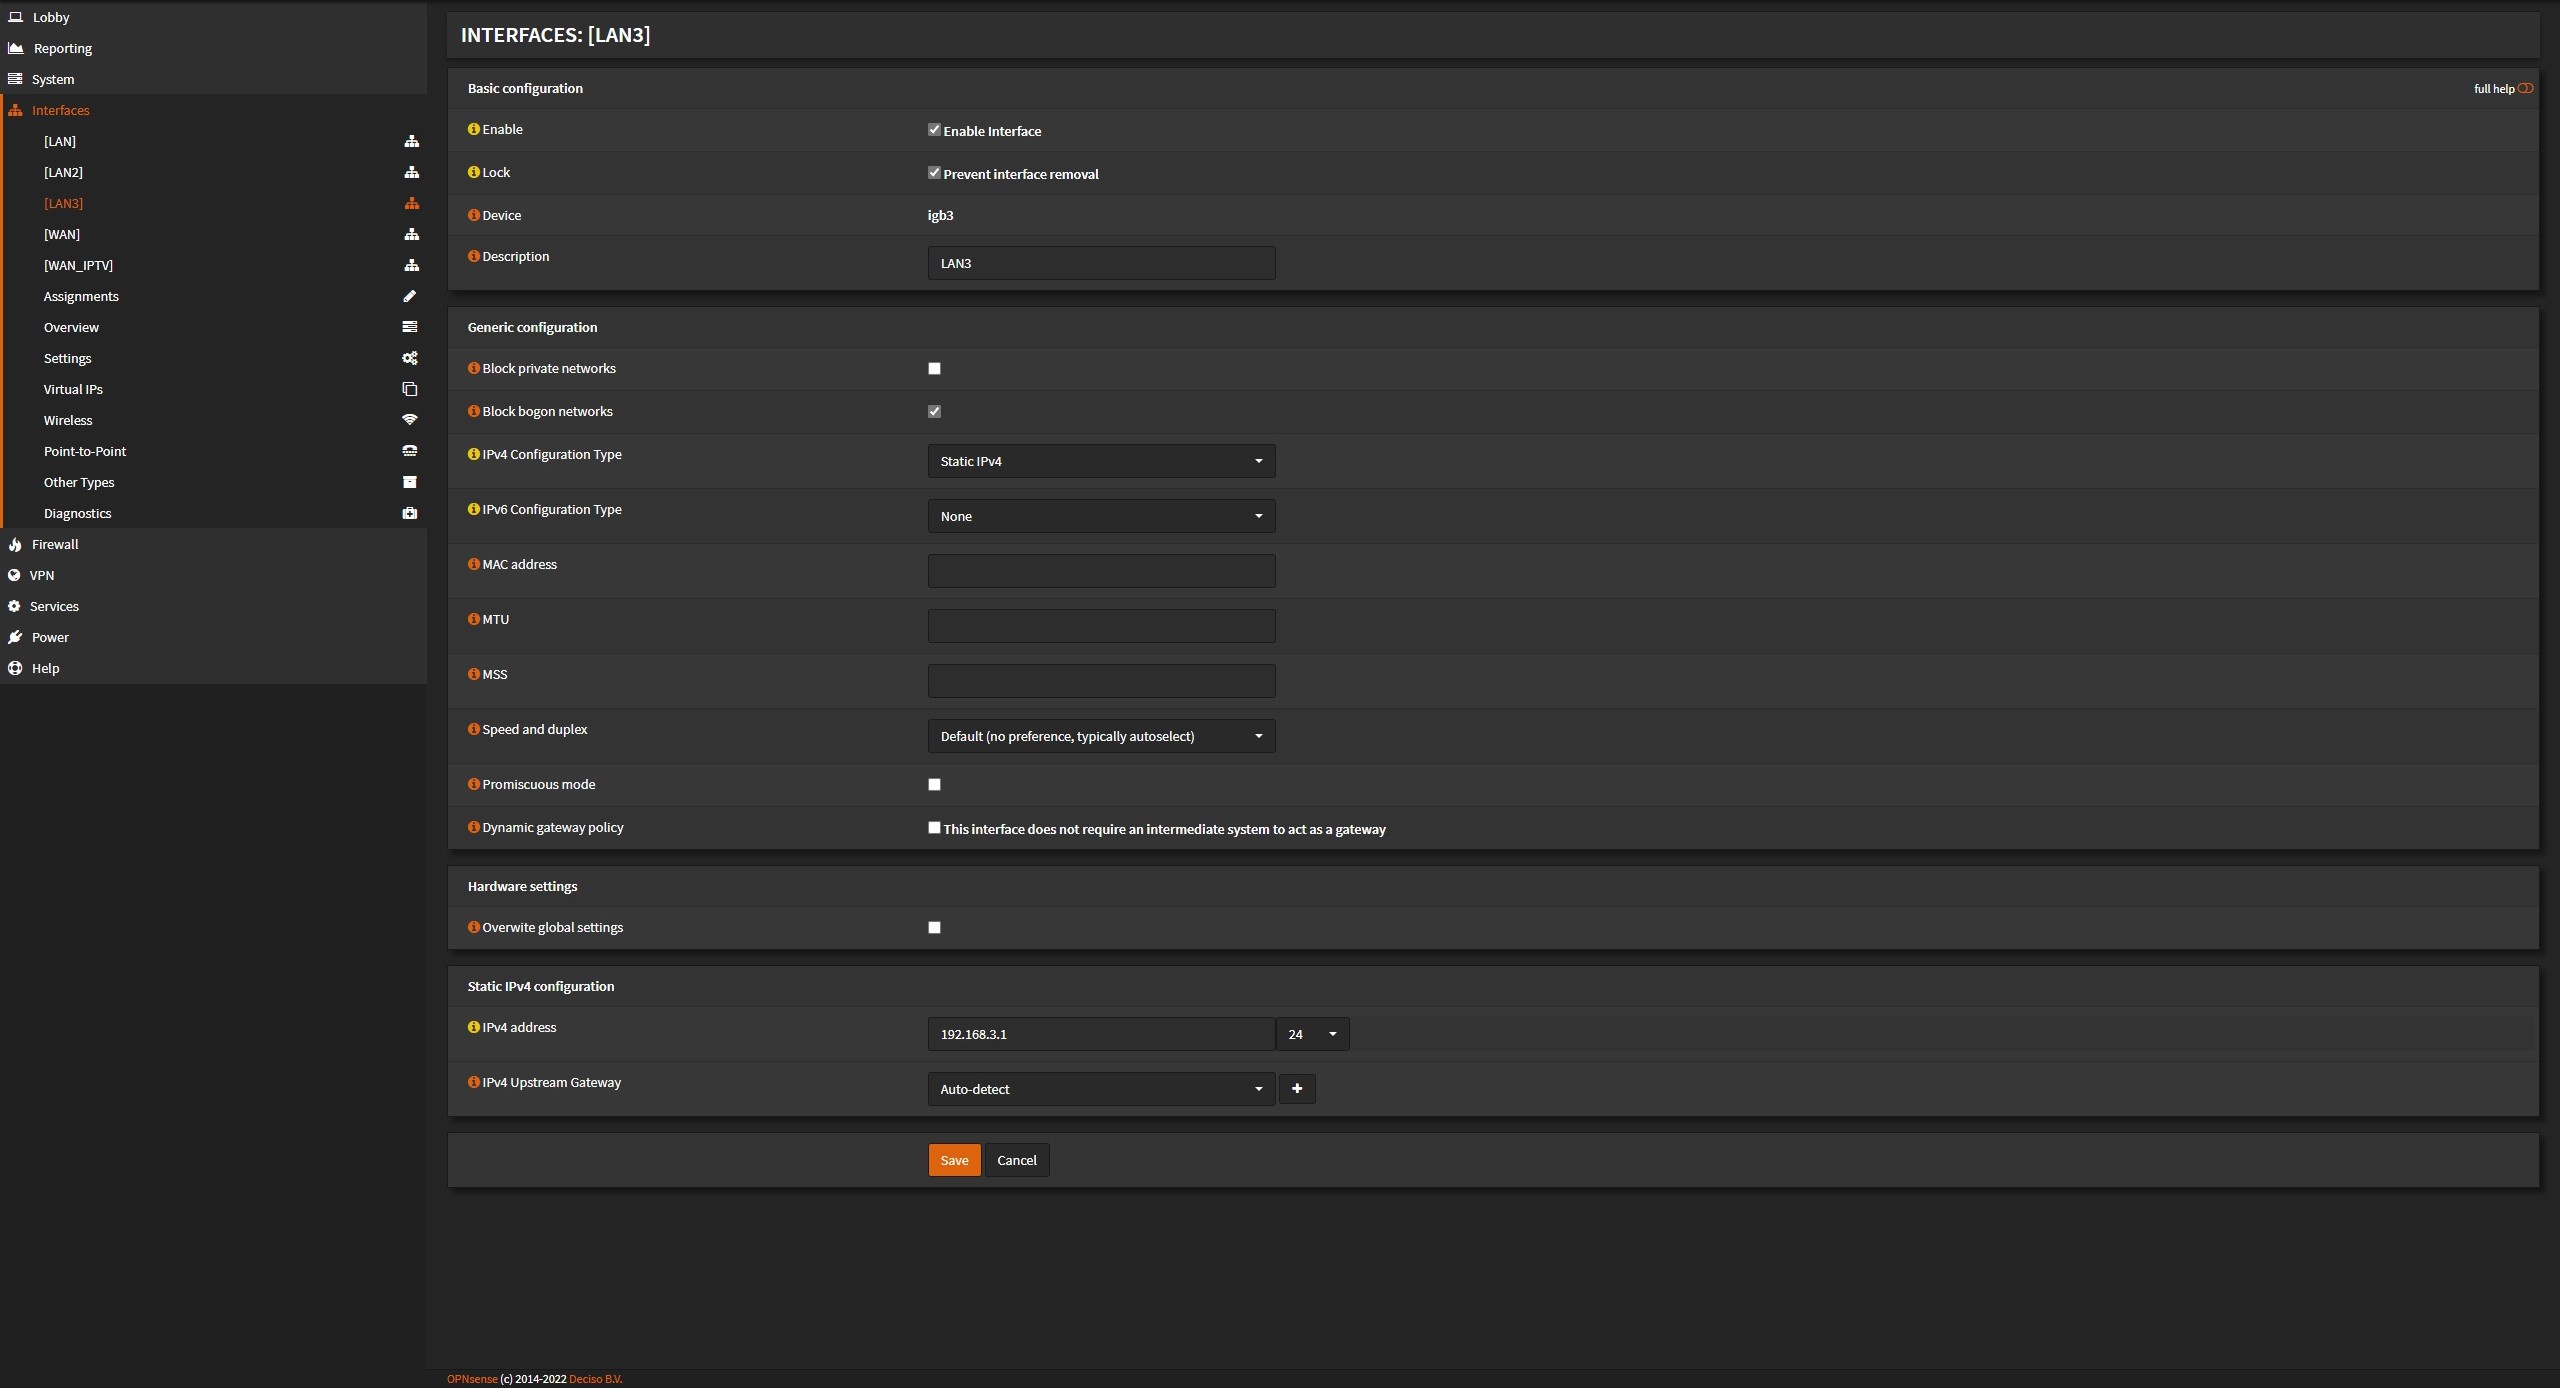Click info icon next to MTU label
This screenshot has height=1388, width=2560.
(474, 619)
